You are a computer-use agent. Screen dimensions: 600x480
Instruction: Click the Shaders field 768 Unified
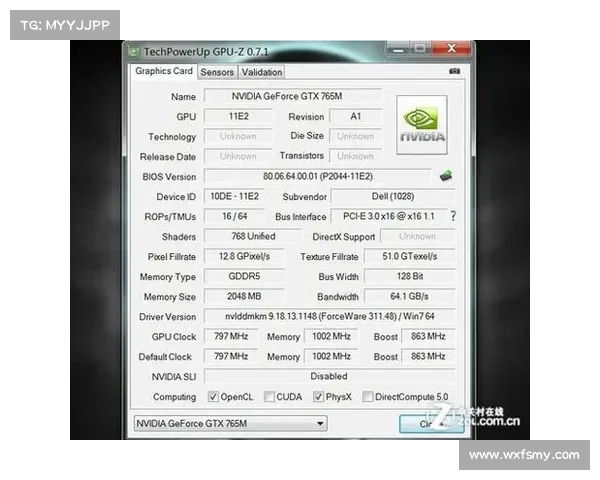point(253,236)
